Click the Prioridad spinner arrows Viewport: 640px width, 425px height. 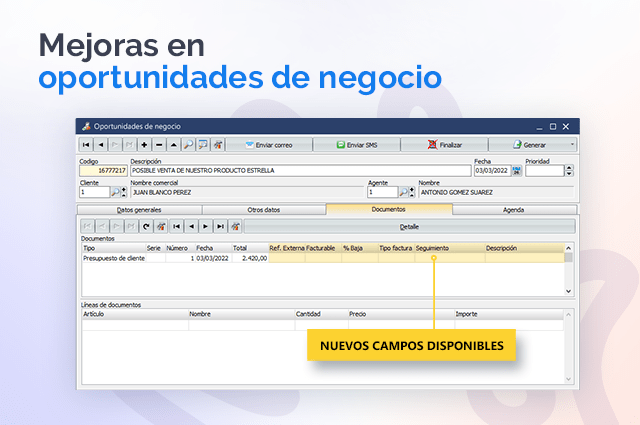click(x=569, y=171)
